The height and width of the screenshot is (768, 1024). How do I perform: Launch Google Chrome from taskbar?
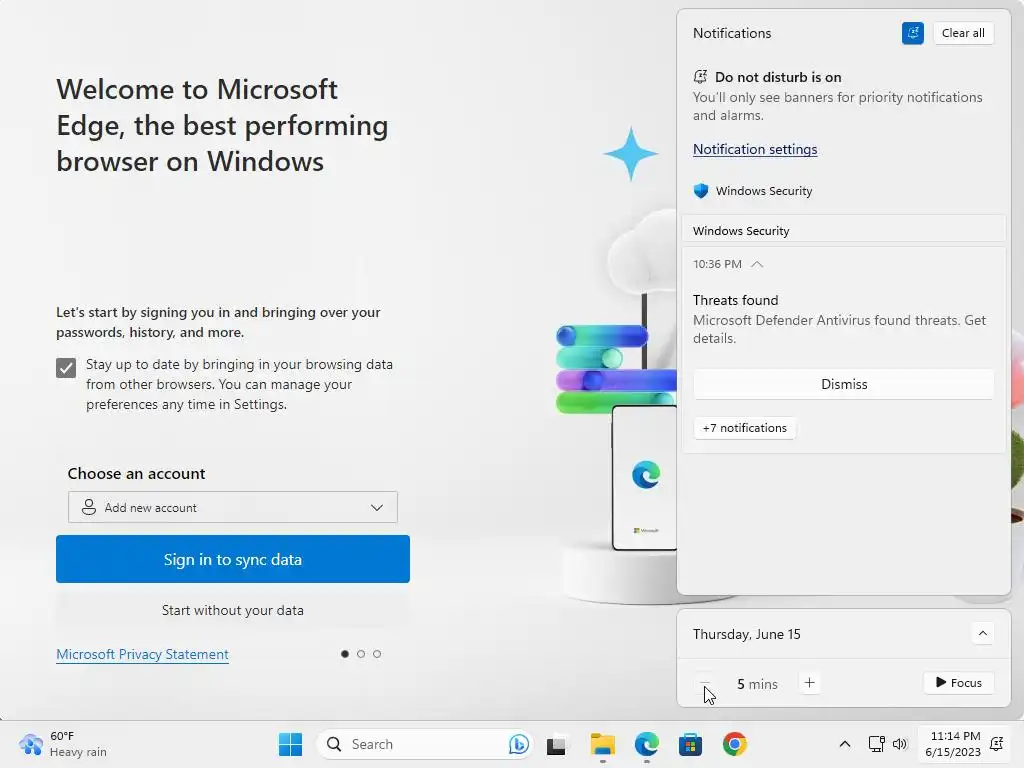[735, 744]
